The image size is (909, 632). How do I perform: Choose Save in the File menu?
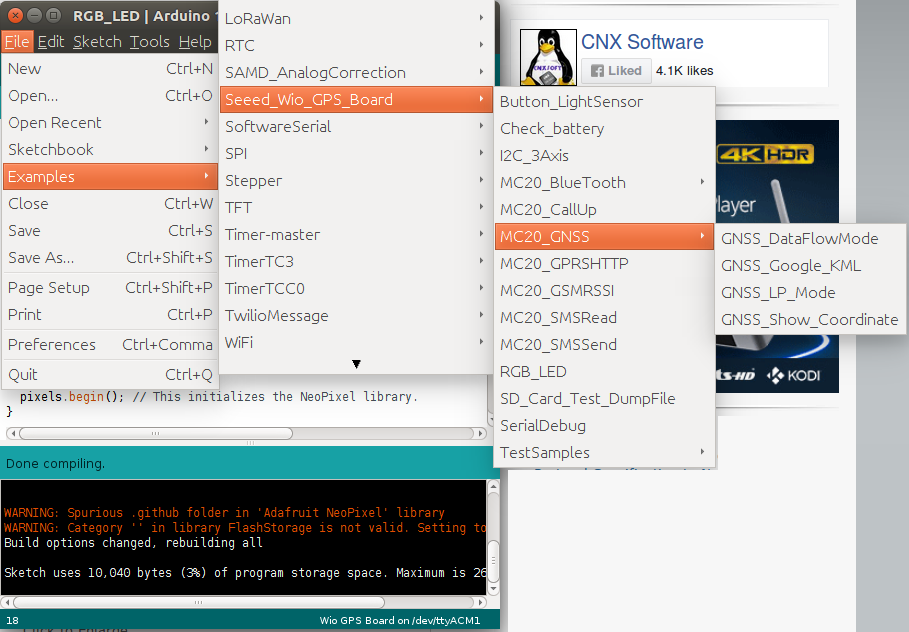tap(110, 231)
